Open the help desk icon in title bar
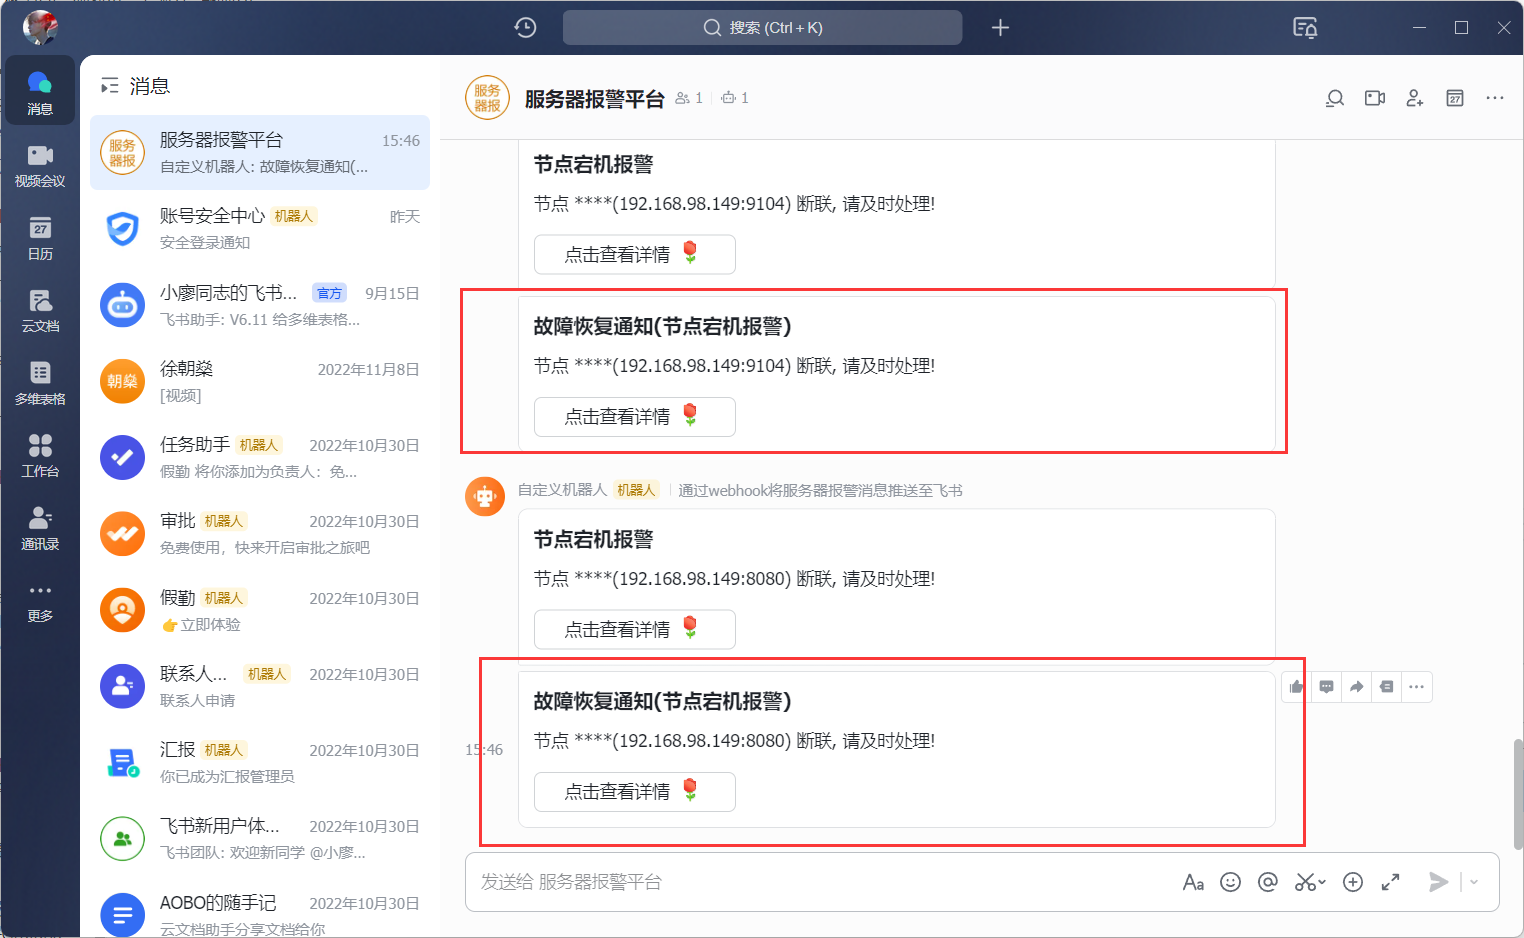Screen dimensions: 1524x938 pyautogui.click(x=1305, y=28)
